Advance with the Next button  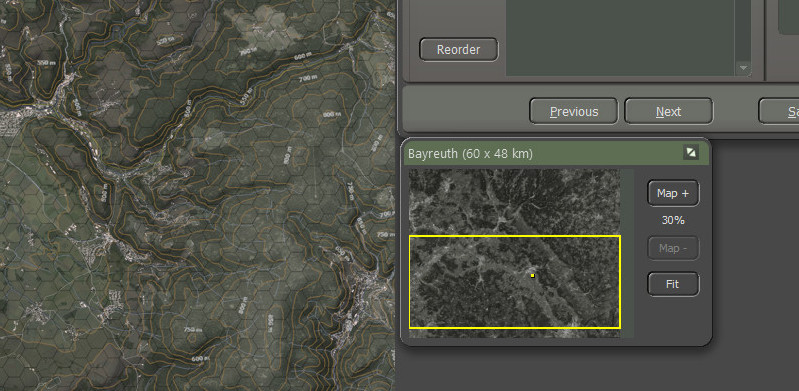(x=669, y=111)
